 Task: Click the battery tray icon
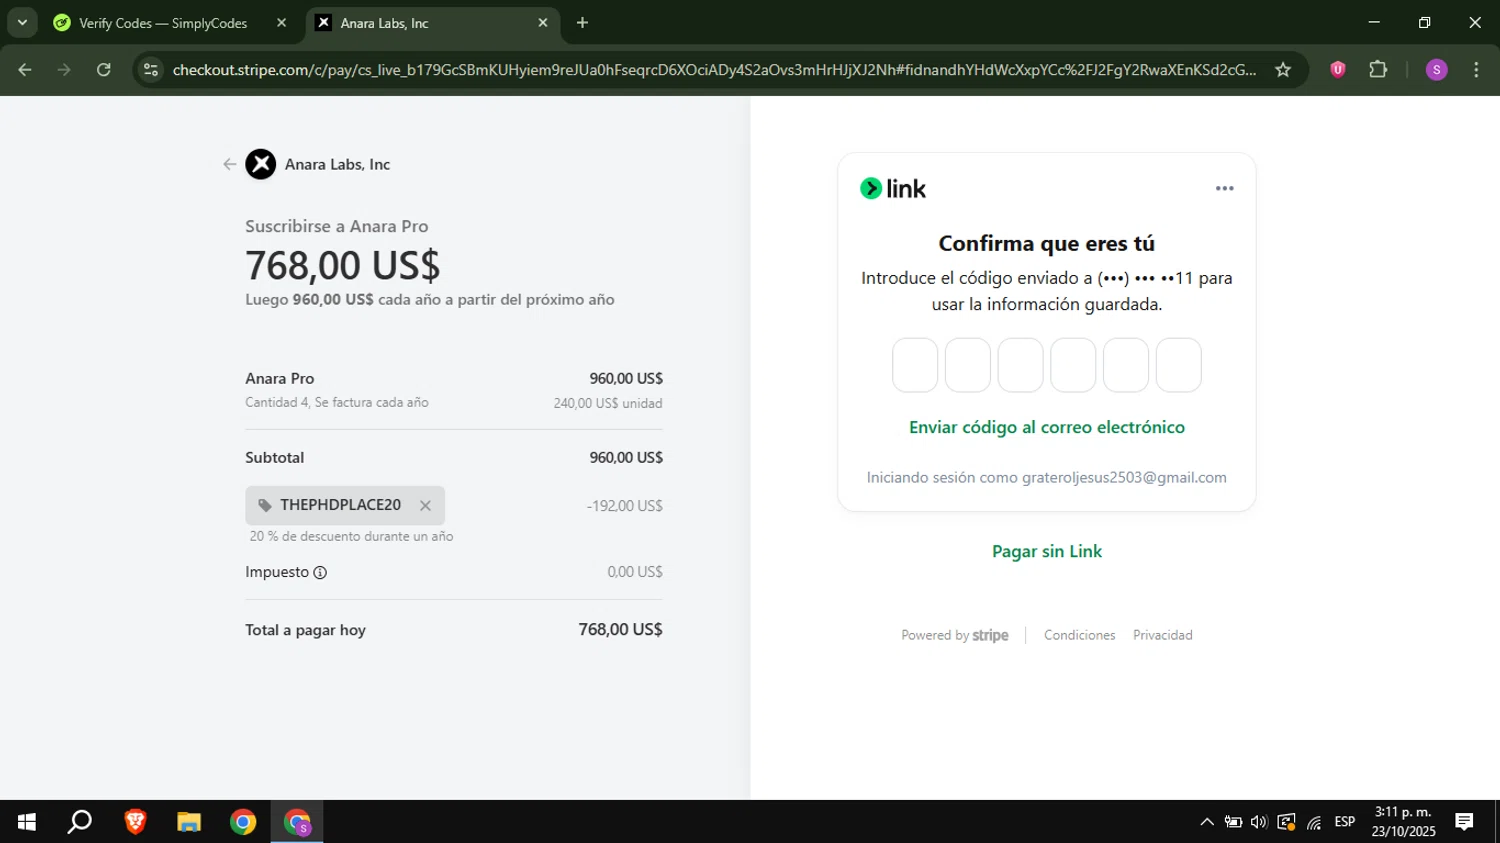tap(1233, 822)
